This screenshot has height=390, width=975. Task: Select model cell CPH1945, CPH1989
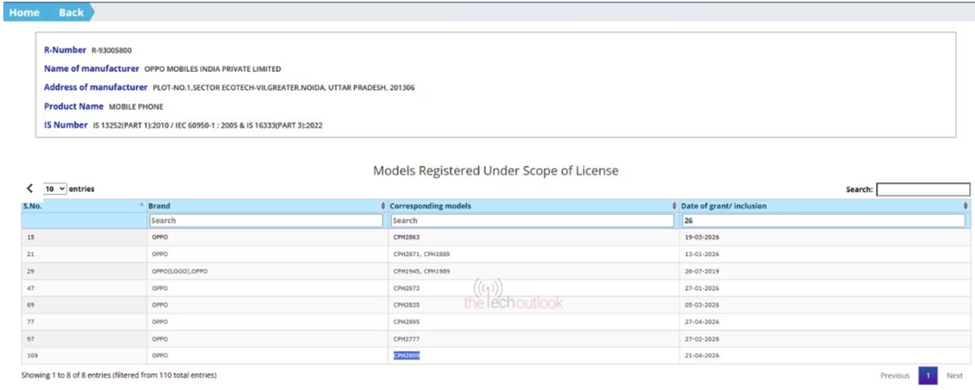coord(422,271)
